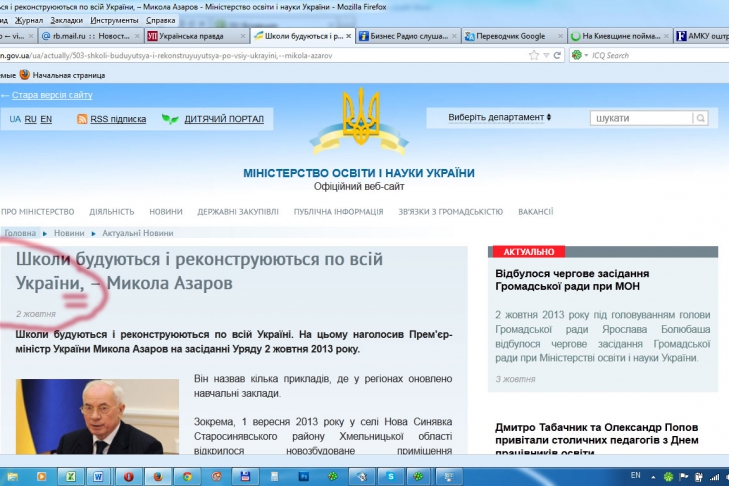Click into the шукати search field
The height and width of the screenshot is (486, 729).
pyautogui.click(x=638, y=118)
